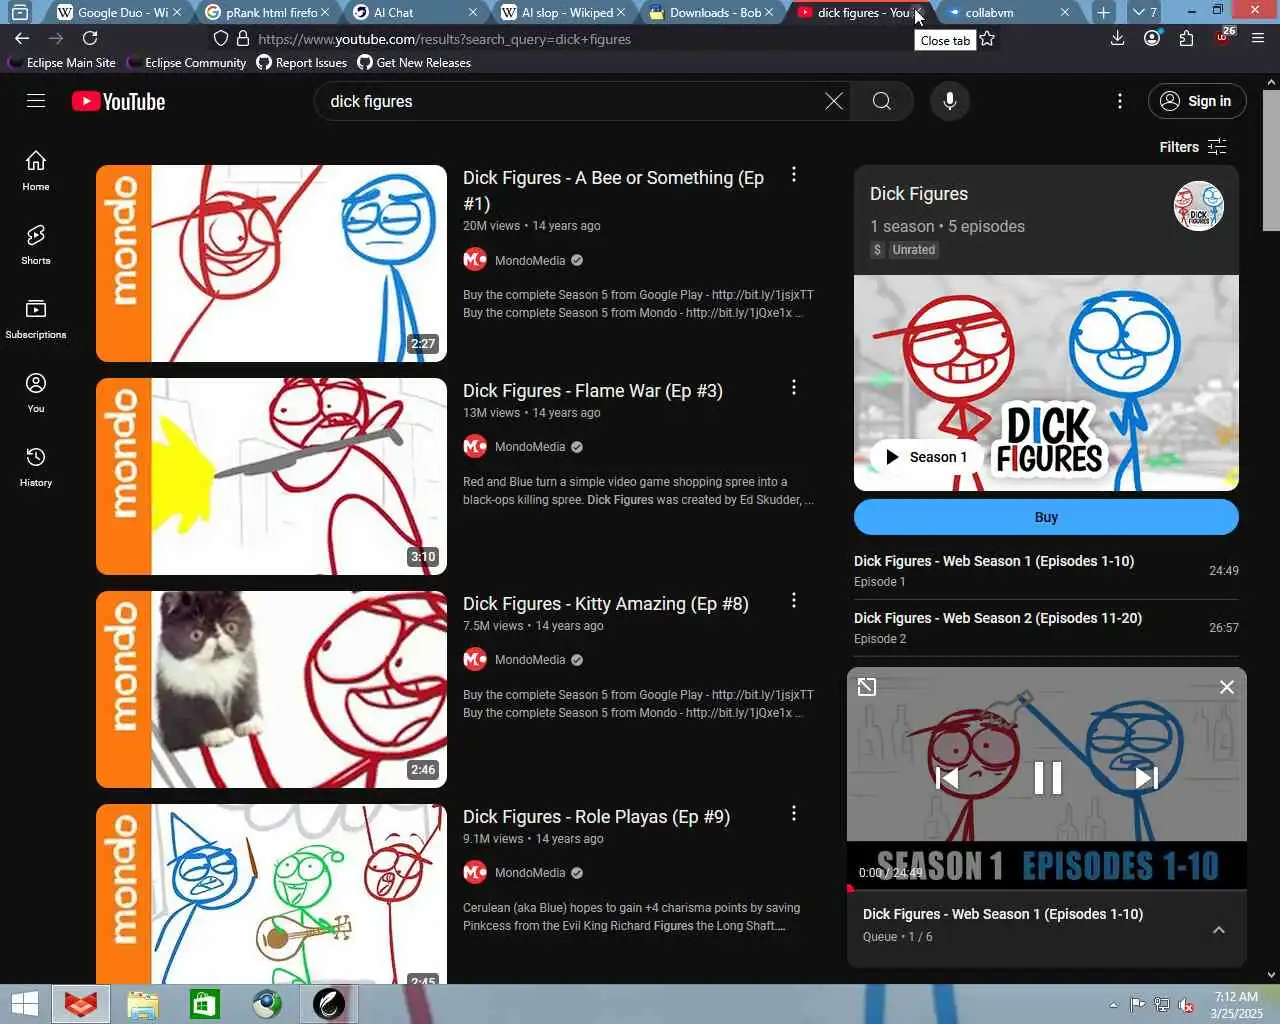The width and height of the screenshot is (1280, 1024).
Task: Open A Bee or Something thumbnail
Action: 271,263
